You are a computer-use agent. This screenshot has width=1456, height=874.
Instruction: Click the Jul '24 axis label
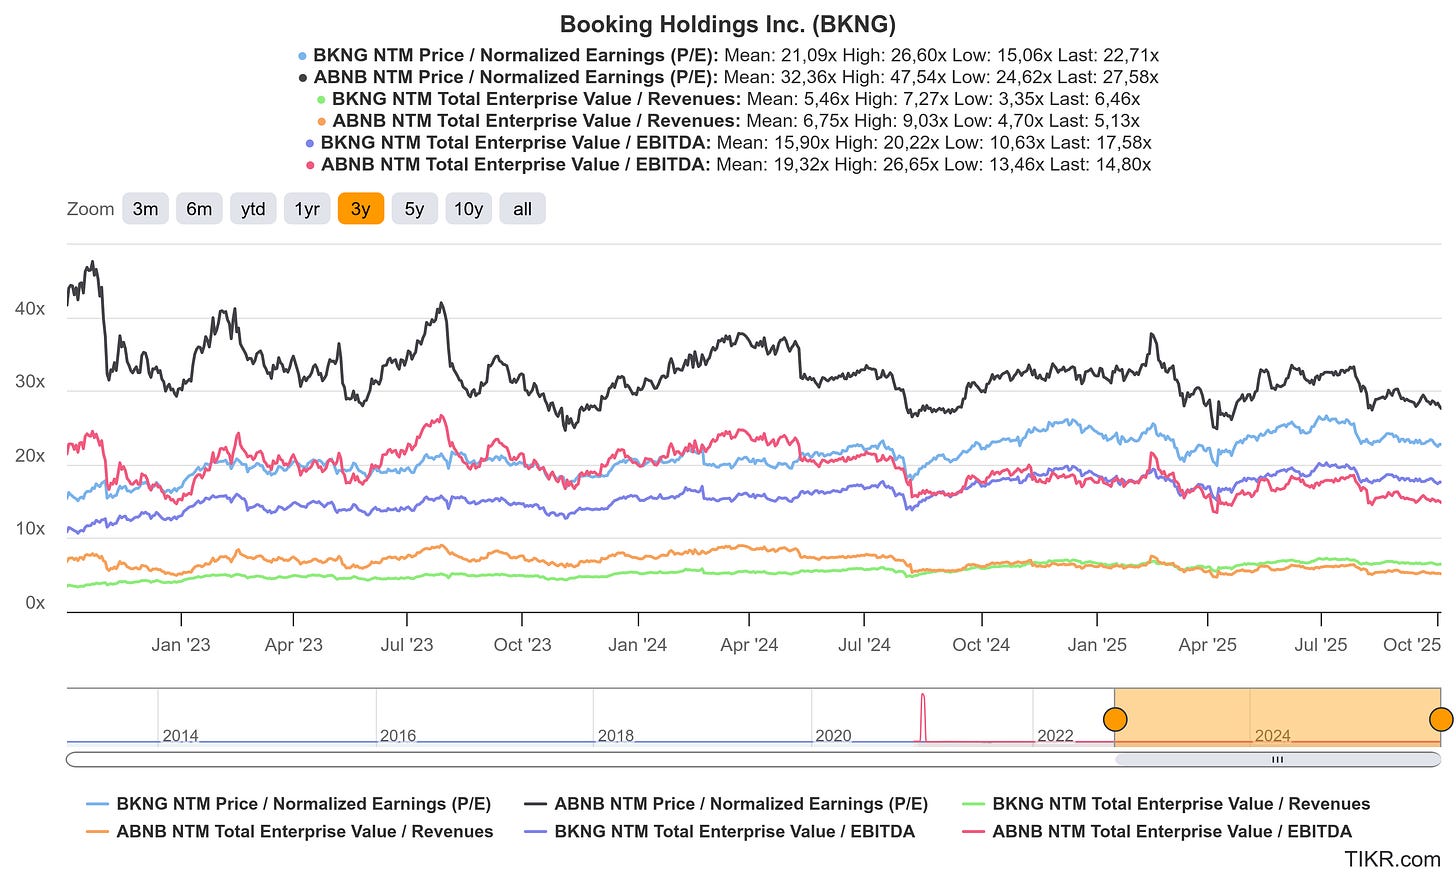864,645
